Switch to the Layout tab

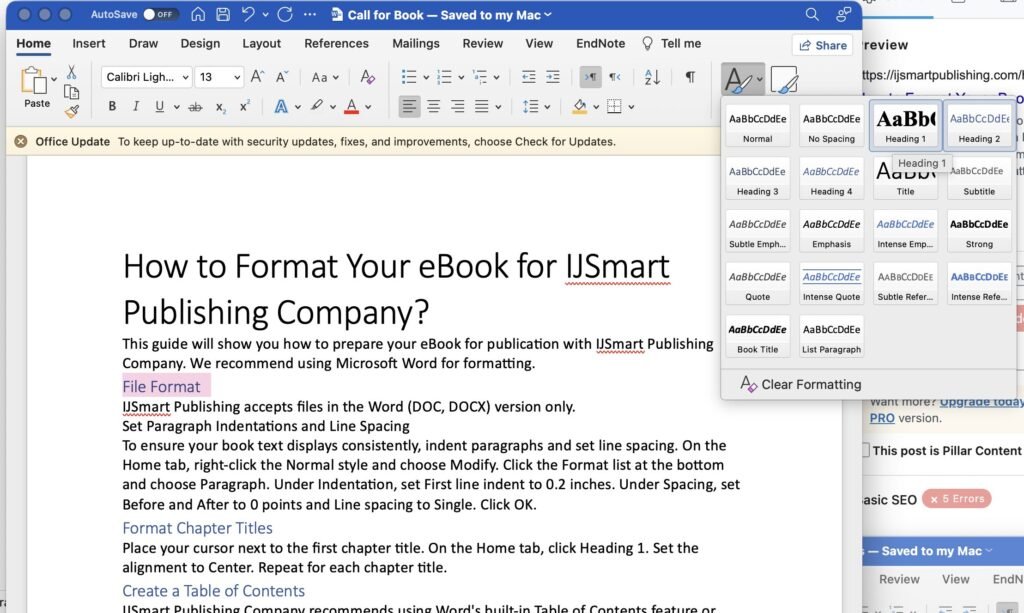click(261, 43)
